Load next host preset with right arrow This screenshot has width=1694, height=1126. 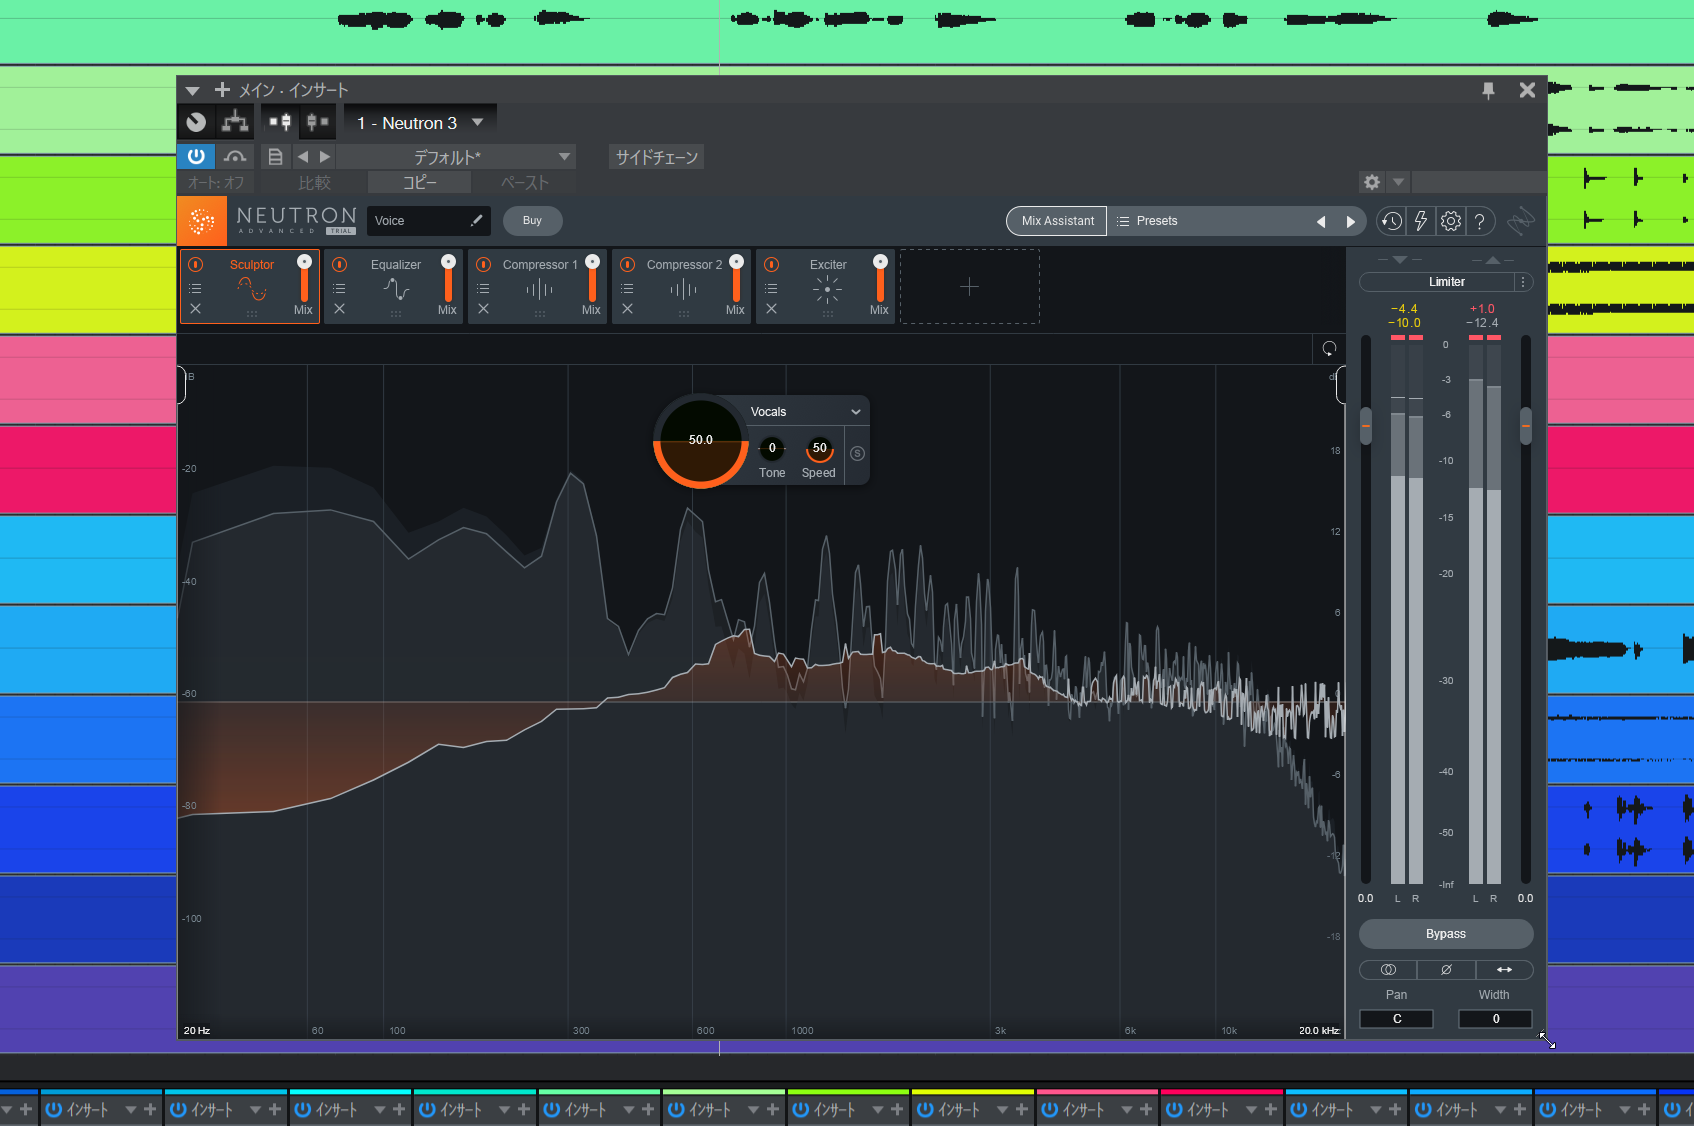pos(324,157)
